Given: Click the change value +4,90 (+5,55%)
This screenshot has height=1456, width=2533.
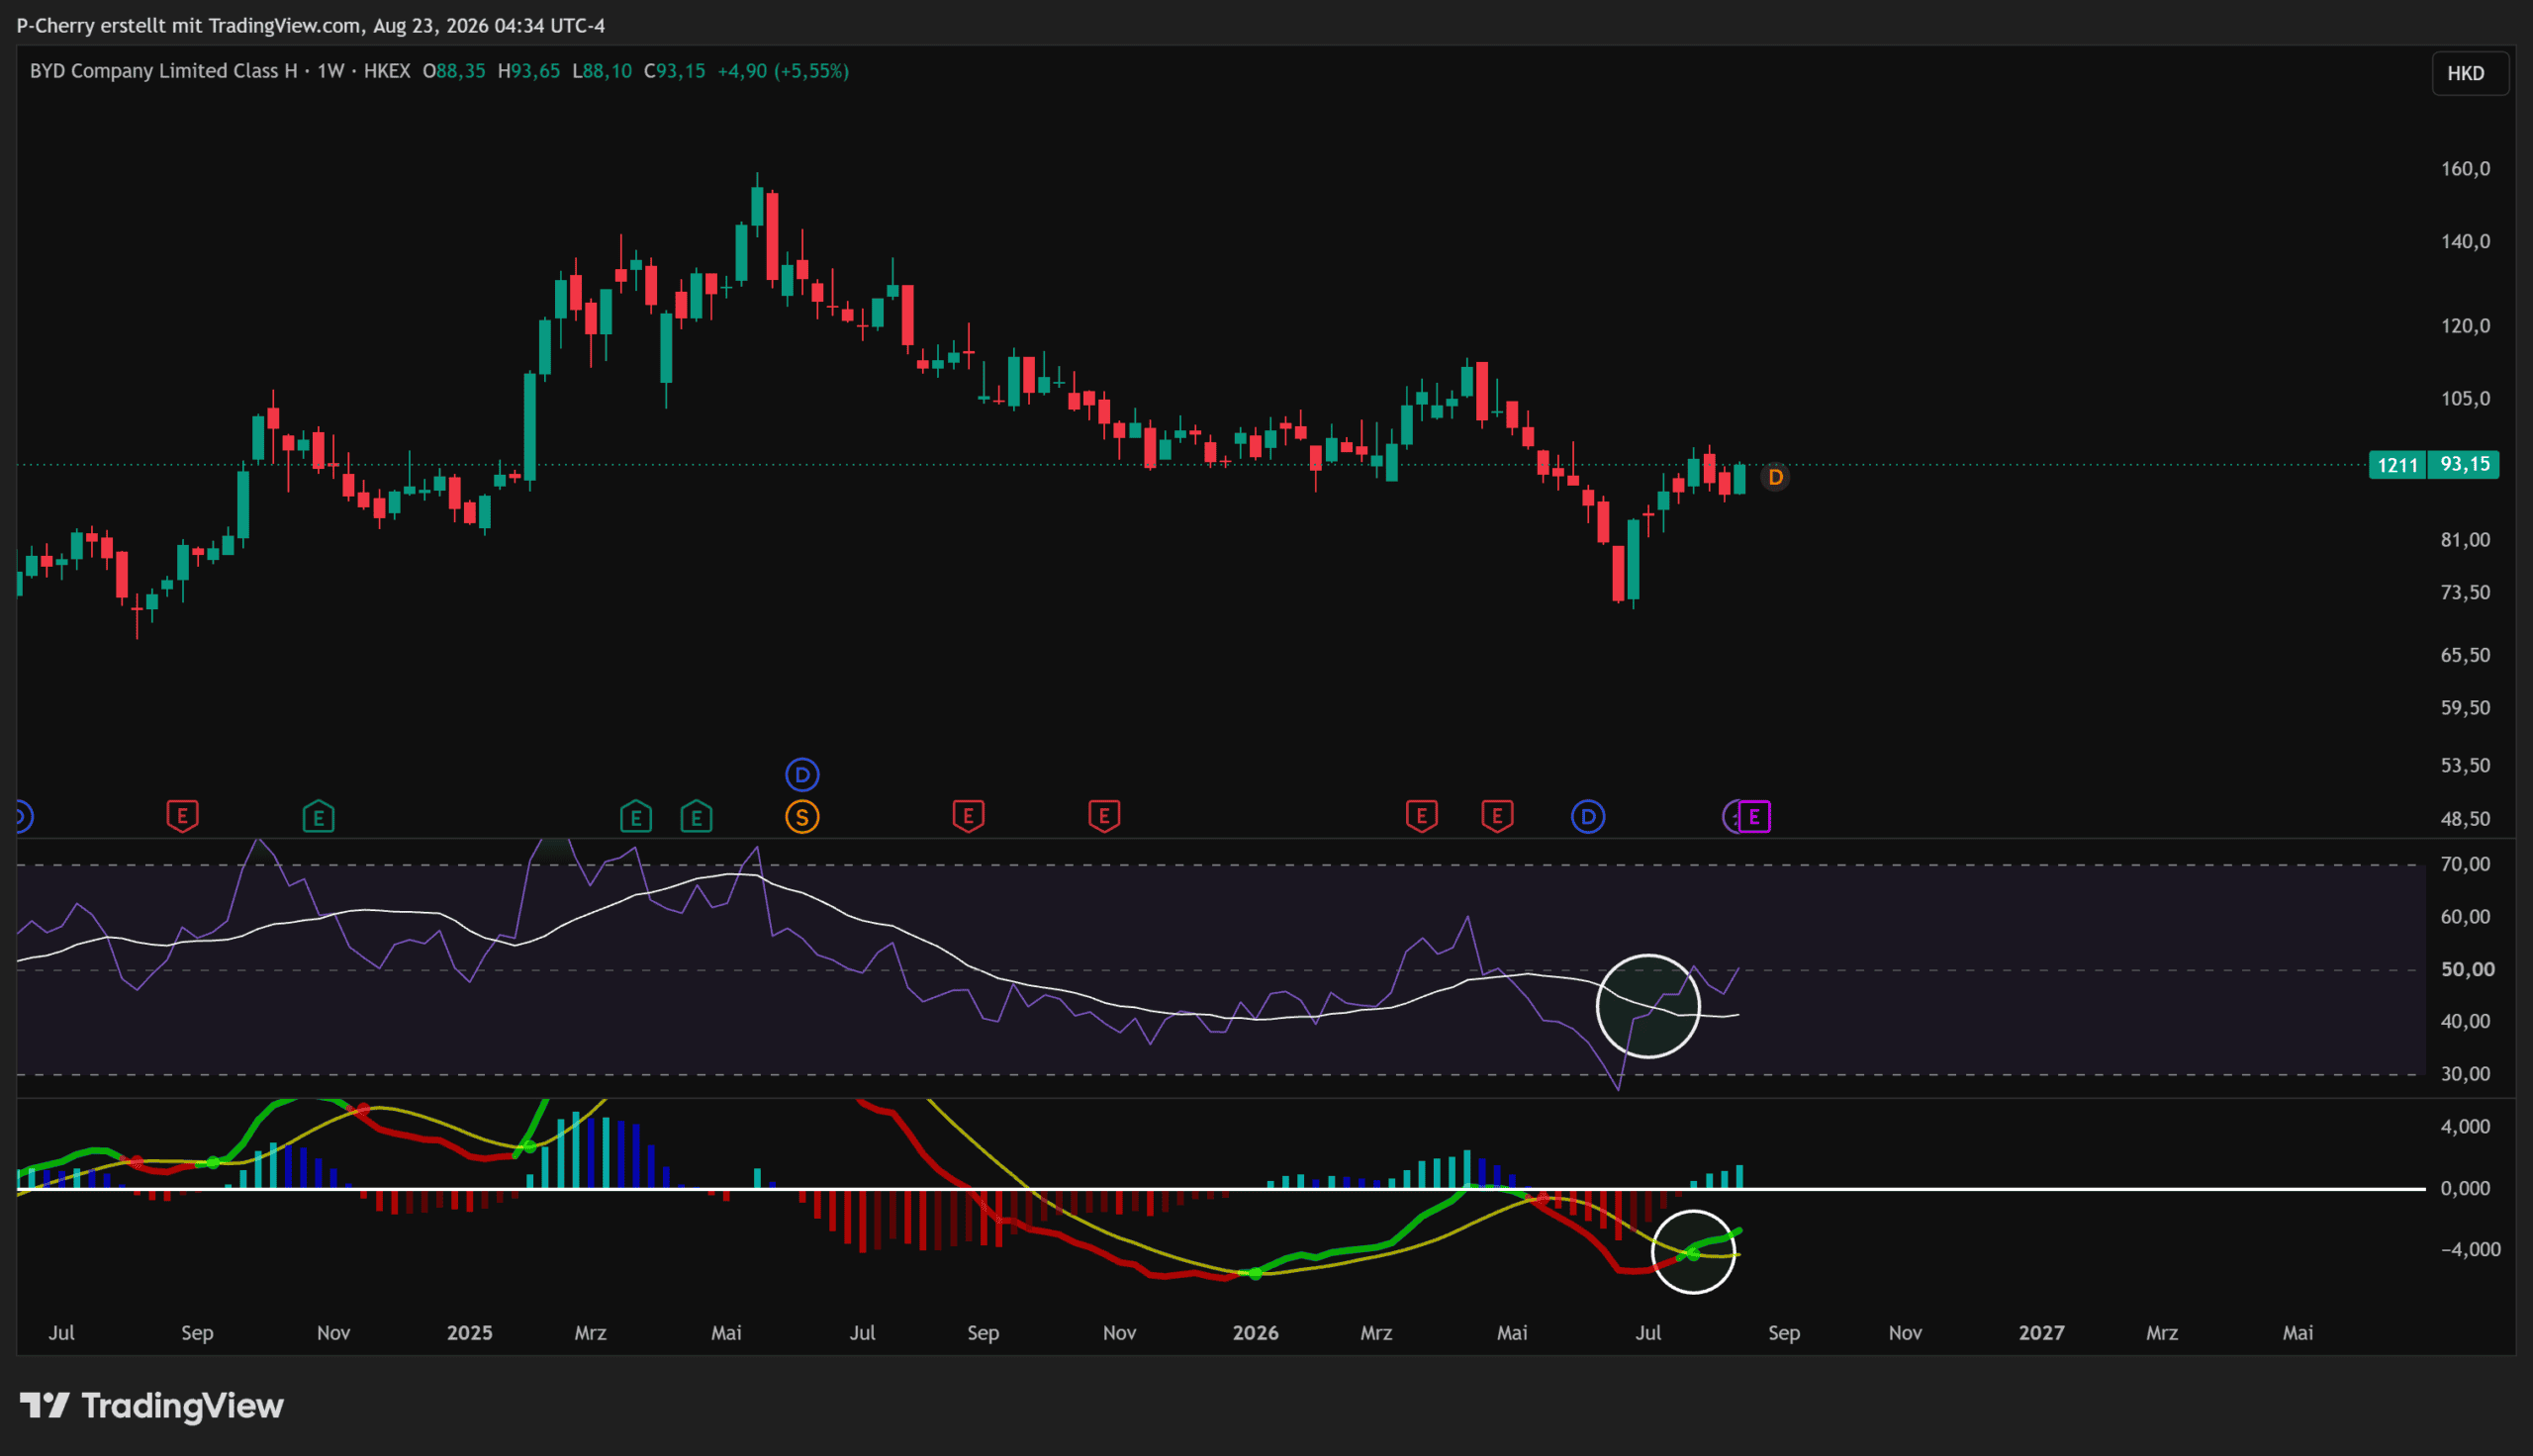Looking at the screenshot, I should (x=783, y=71).
